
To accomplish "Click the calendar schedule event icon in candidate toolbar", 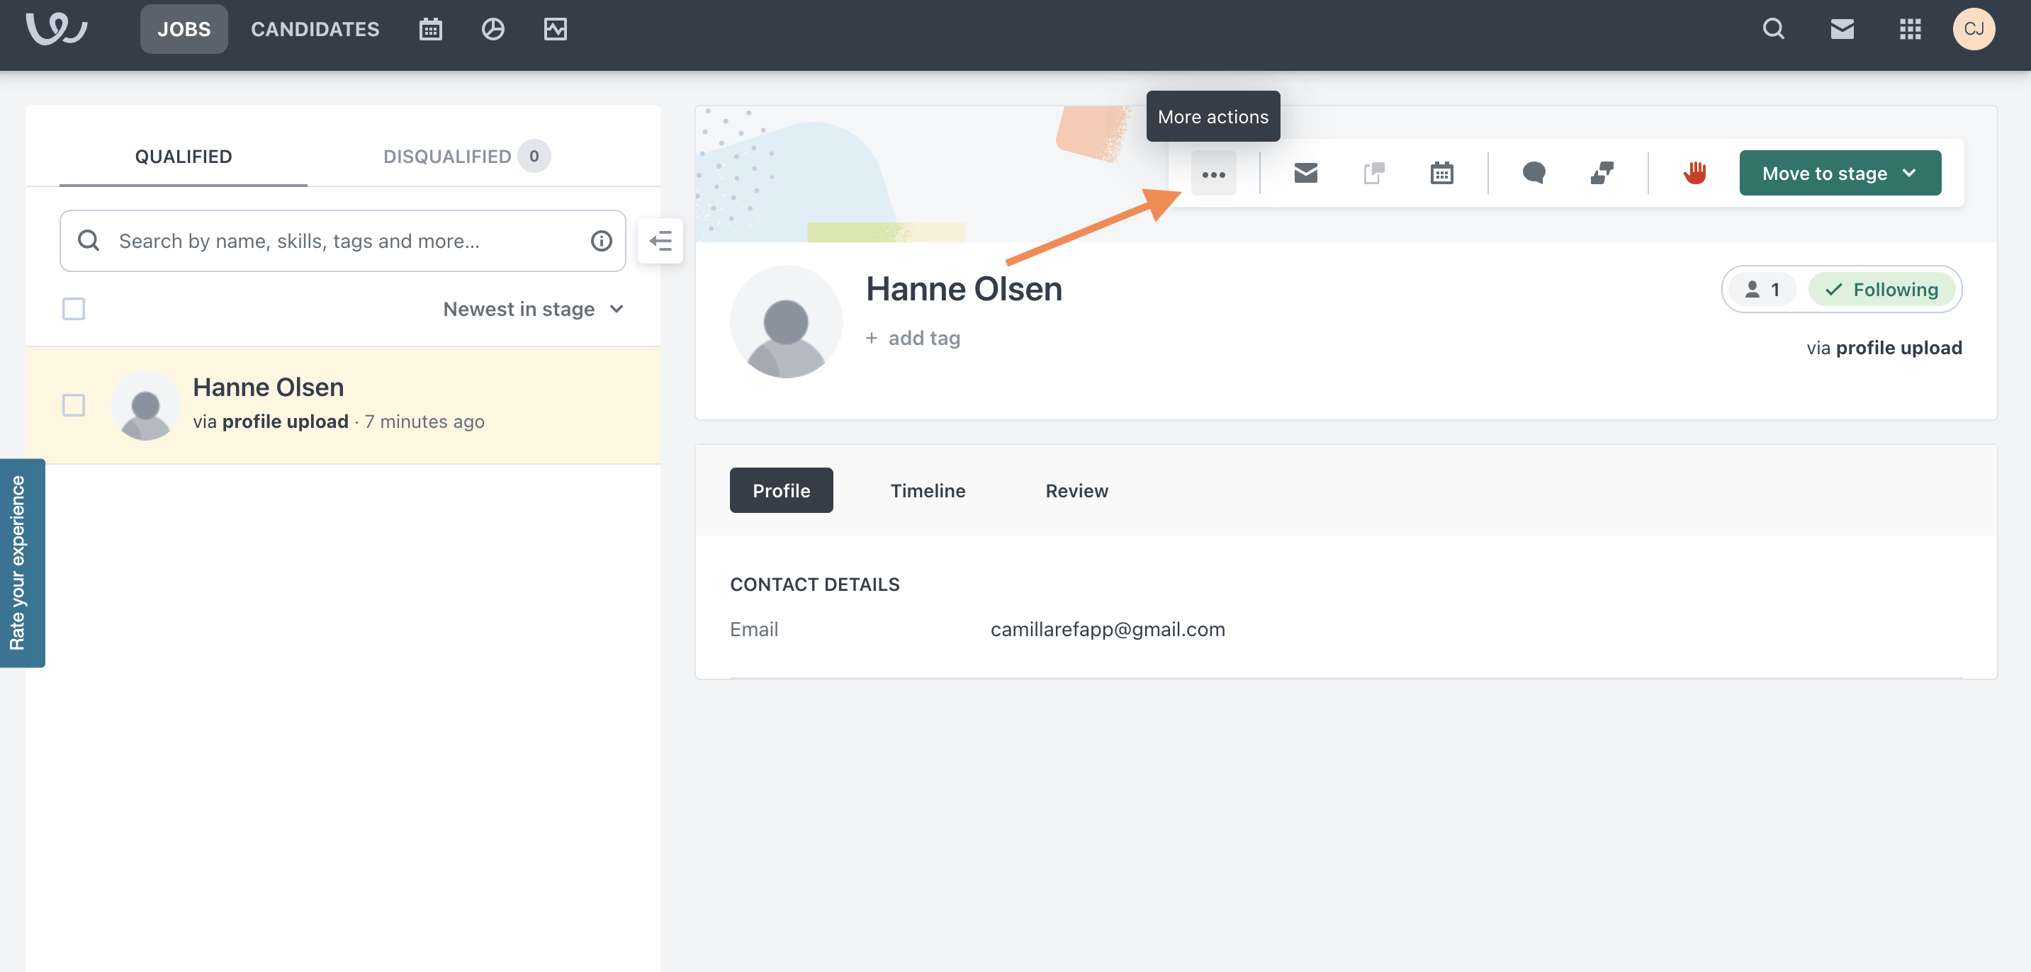I will click(x=1441, y=173).
